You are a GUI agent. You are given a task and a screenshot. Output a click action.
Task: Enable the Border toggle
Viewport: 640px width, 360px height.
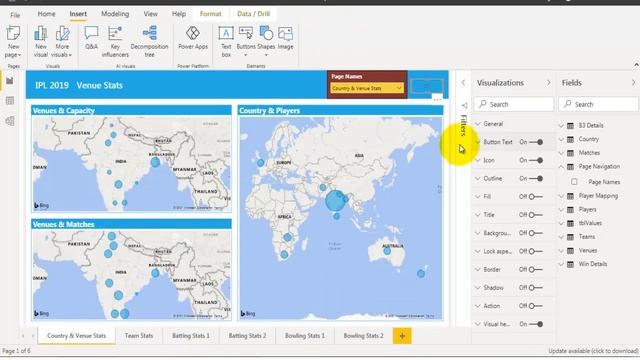(x=536, y=269)
